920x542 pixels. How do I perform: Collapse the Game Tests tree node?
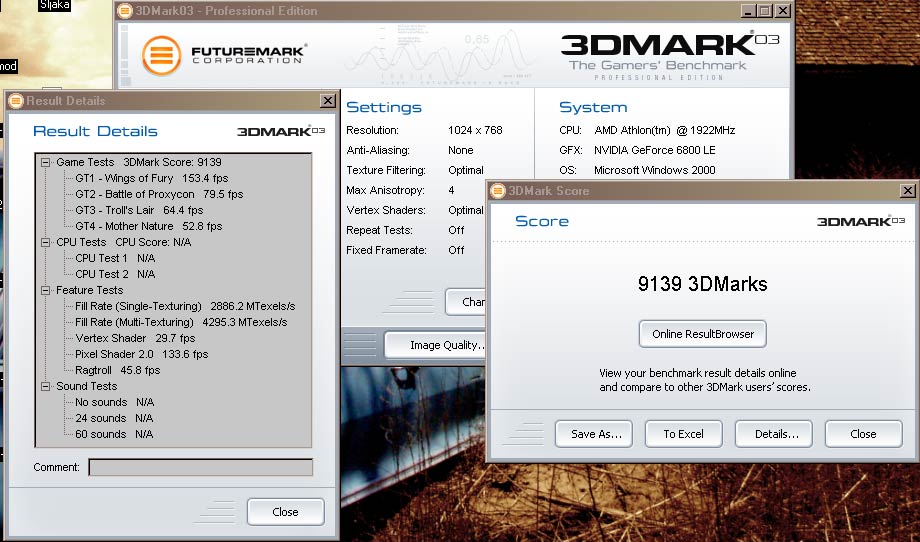pyautogui.click(x=46, y=162)
